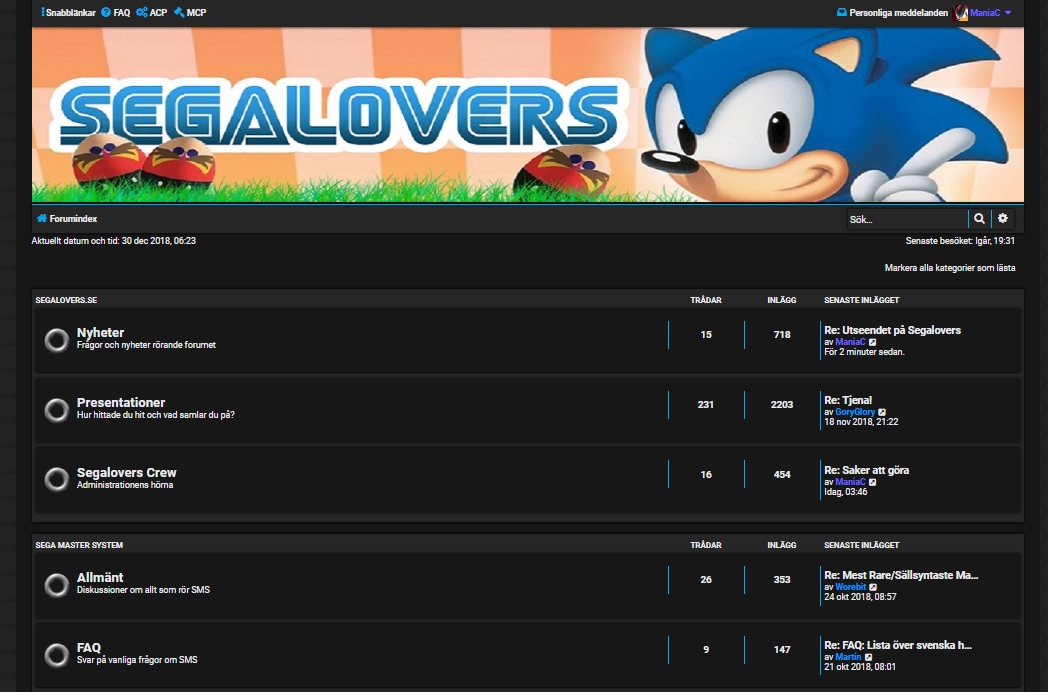Click view-latest-post icon in Segalovers Crew row

pos(872,482)
